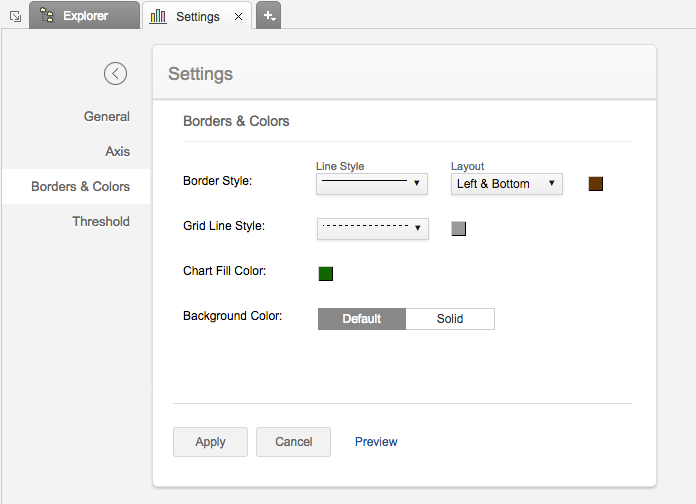Open the green Chart Fill Color swatch
This screenshot has height=504, width=696.
[x=326, y=274]
